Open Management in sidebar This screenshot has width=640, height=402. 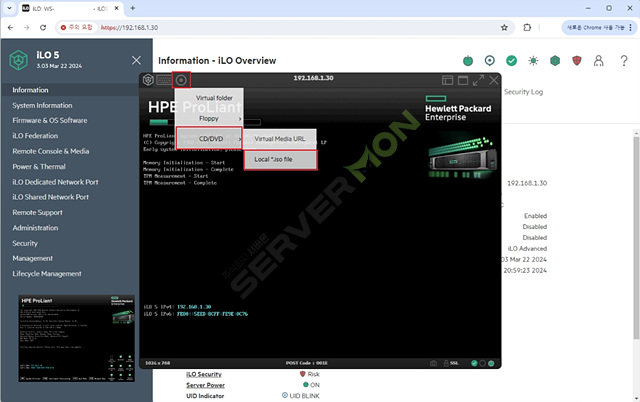tap(32, 258)
